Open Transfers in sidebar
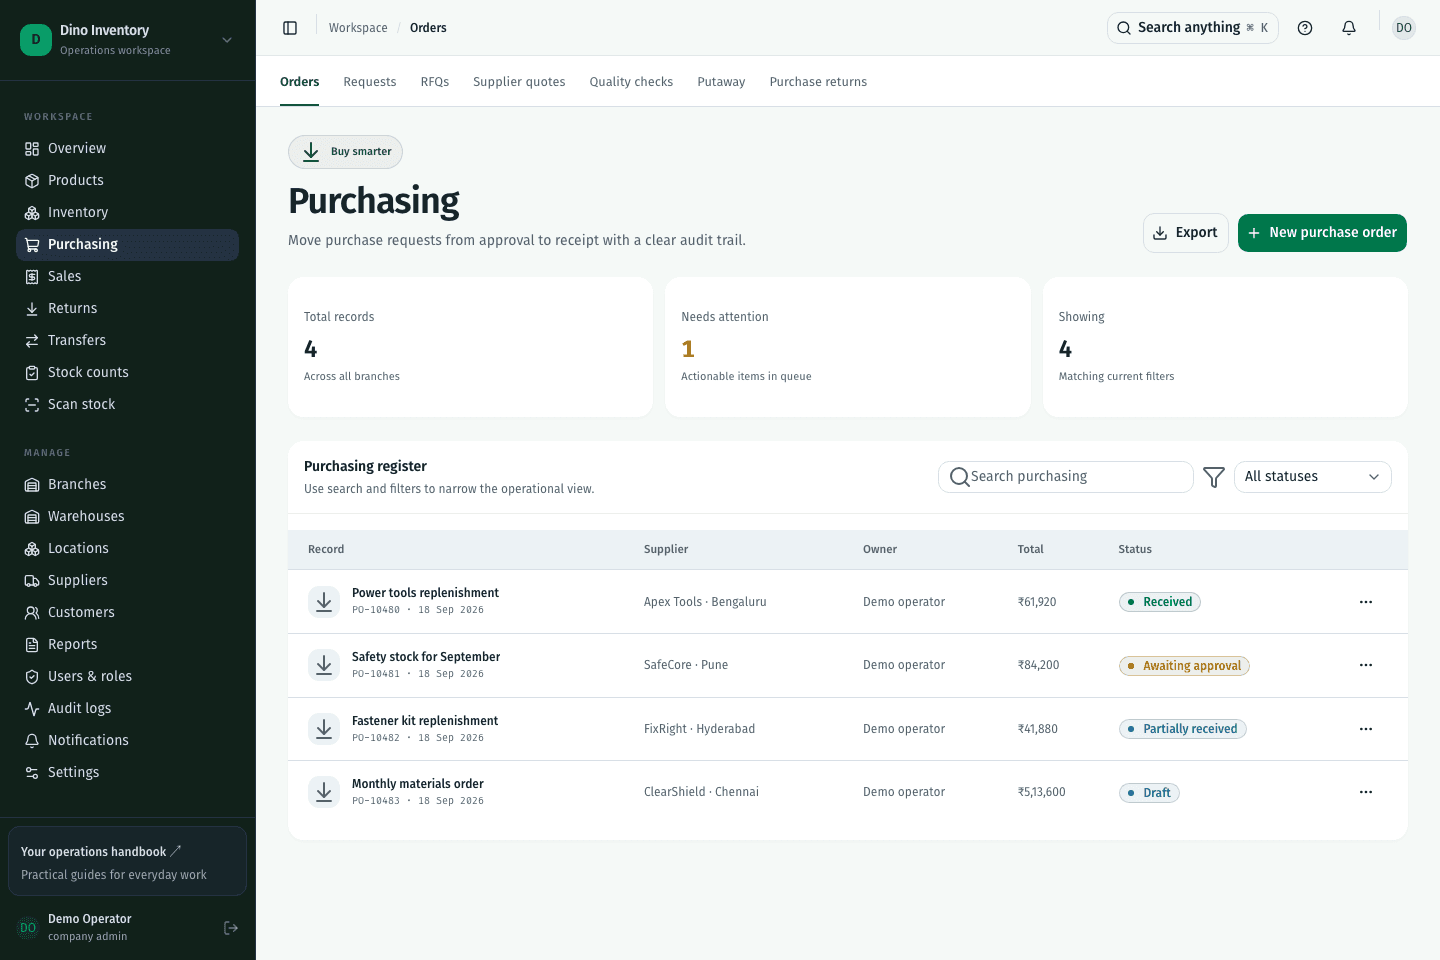1440x960 pixels. click(x=127, y=340)
